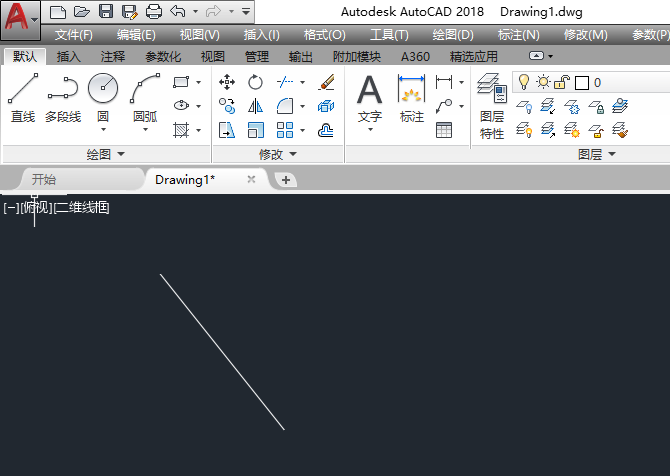This screenshot has height=476, width=670.
Task: Open the customize quick access toolbar dropdown
Action: pos(246,12)
